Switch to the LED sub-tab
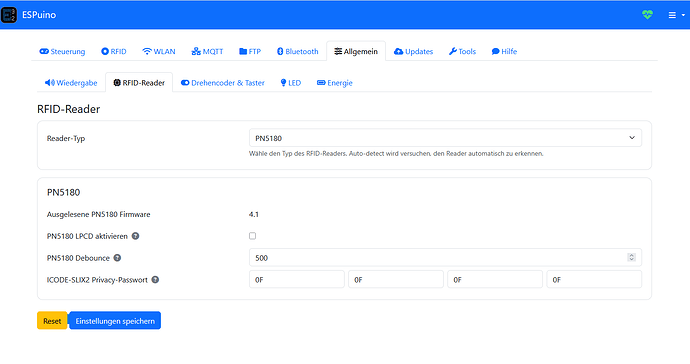The height and width of the screenshot is (364, 690). pyautogui.click(x=291, y=83)
